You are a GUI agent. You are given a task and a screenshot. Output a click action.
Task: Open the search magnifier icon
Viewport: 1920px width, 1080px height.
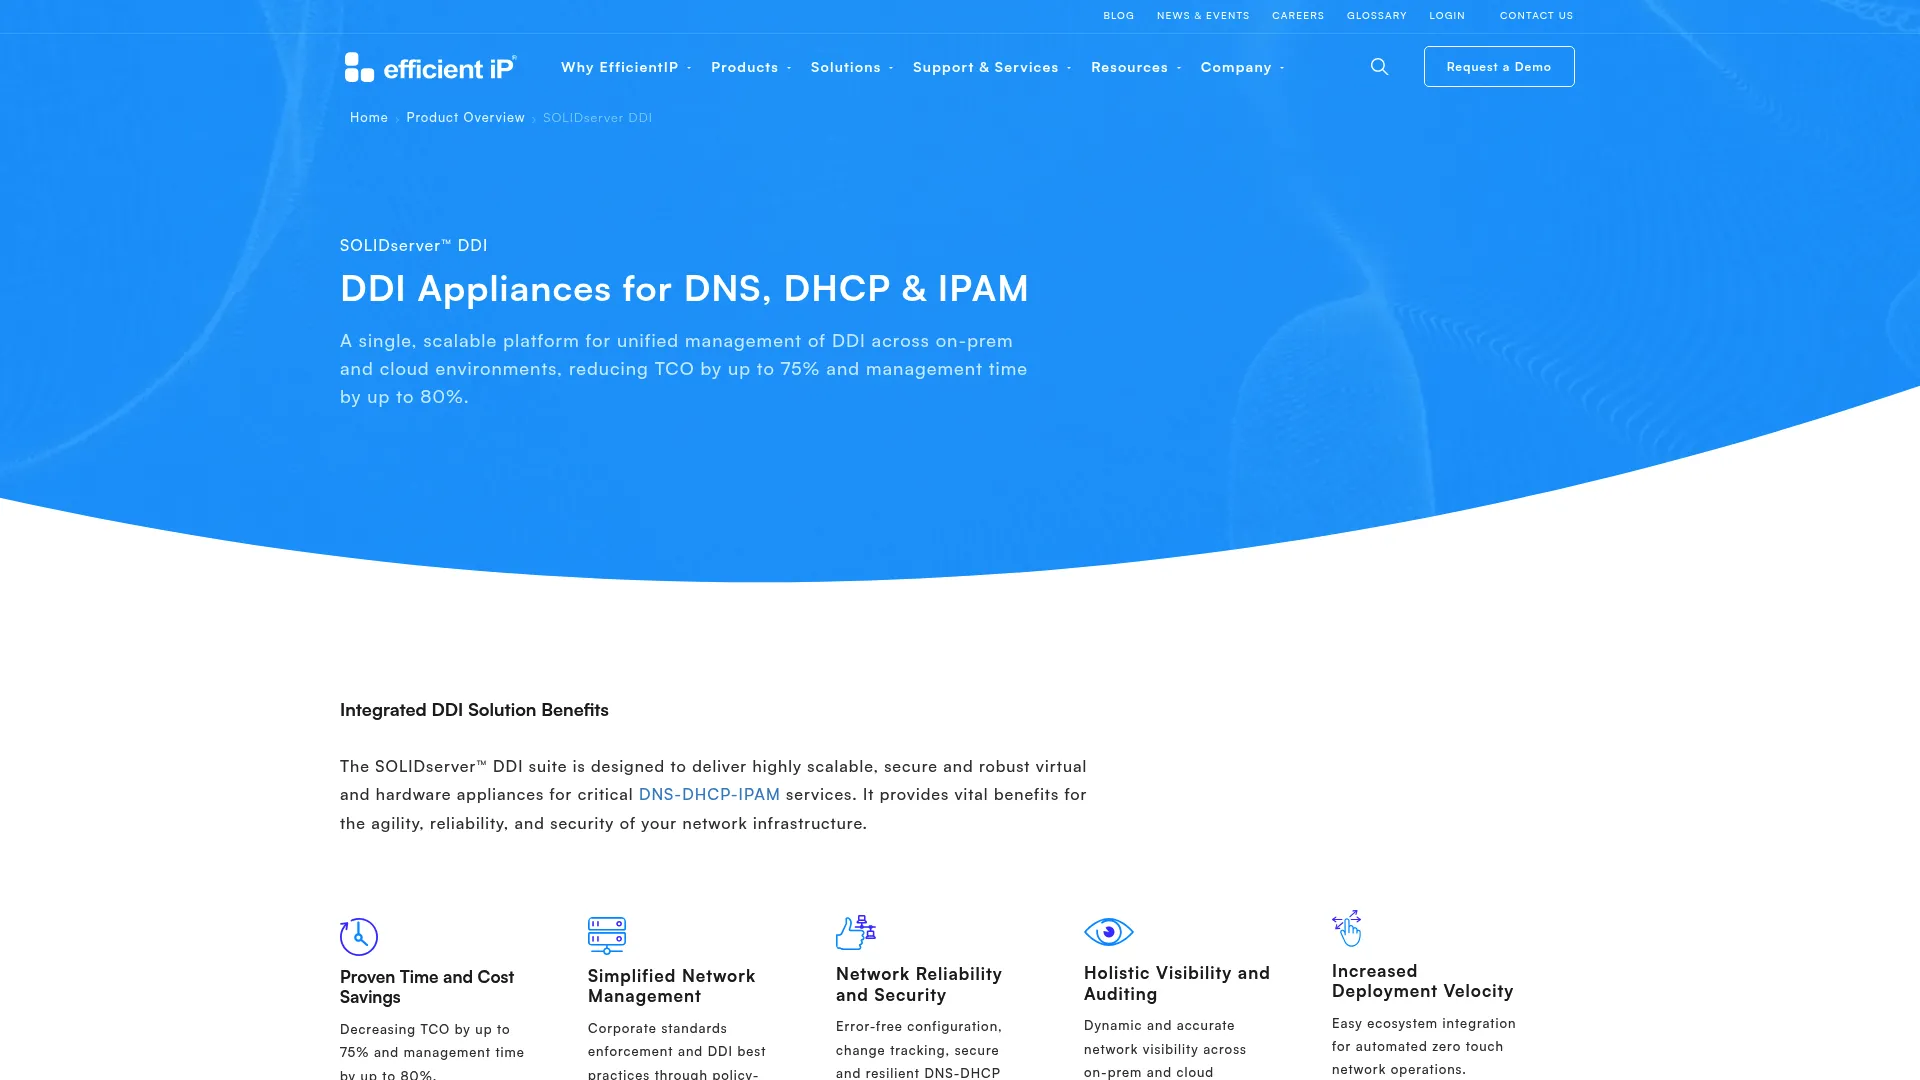tap(1379, 67)
